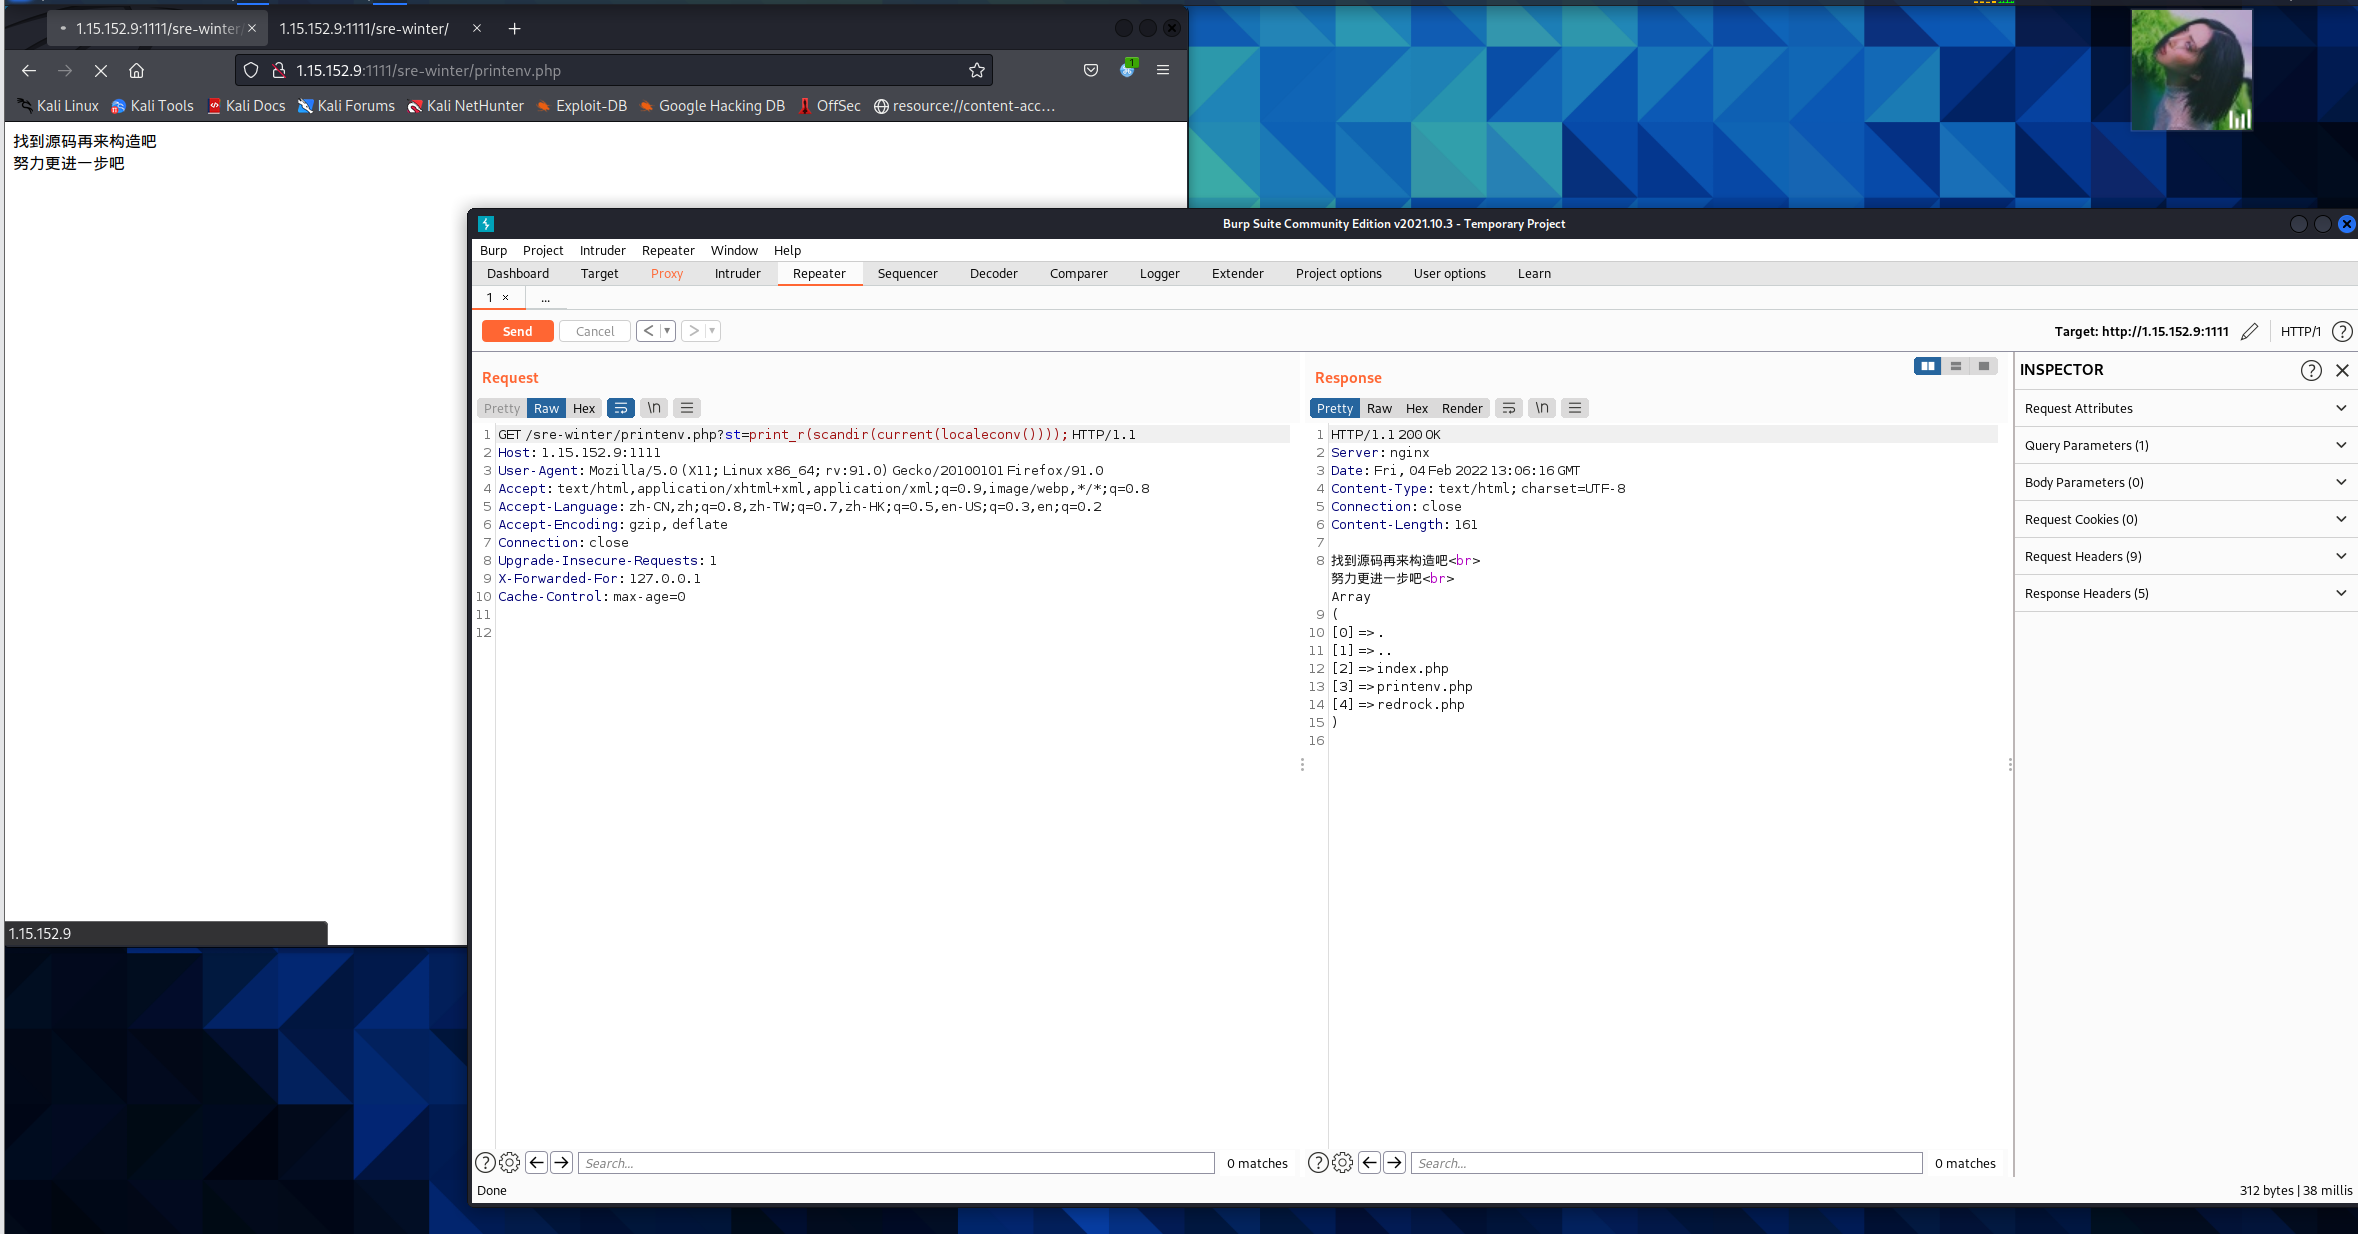Screen dimensions: 2358x1234
Task: Switch to the Proxy tab
Action: point(667,273)
